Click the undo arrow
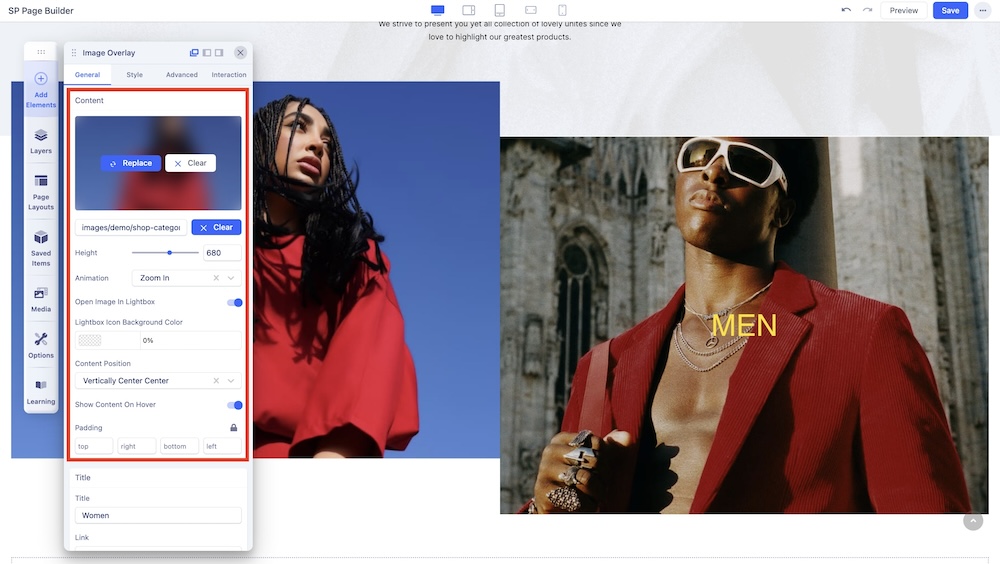The height and width of the screenshot is (564, 1000). pyautogui.click(x=846, y=10)
